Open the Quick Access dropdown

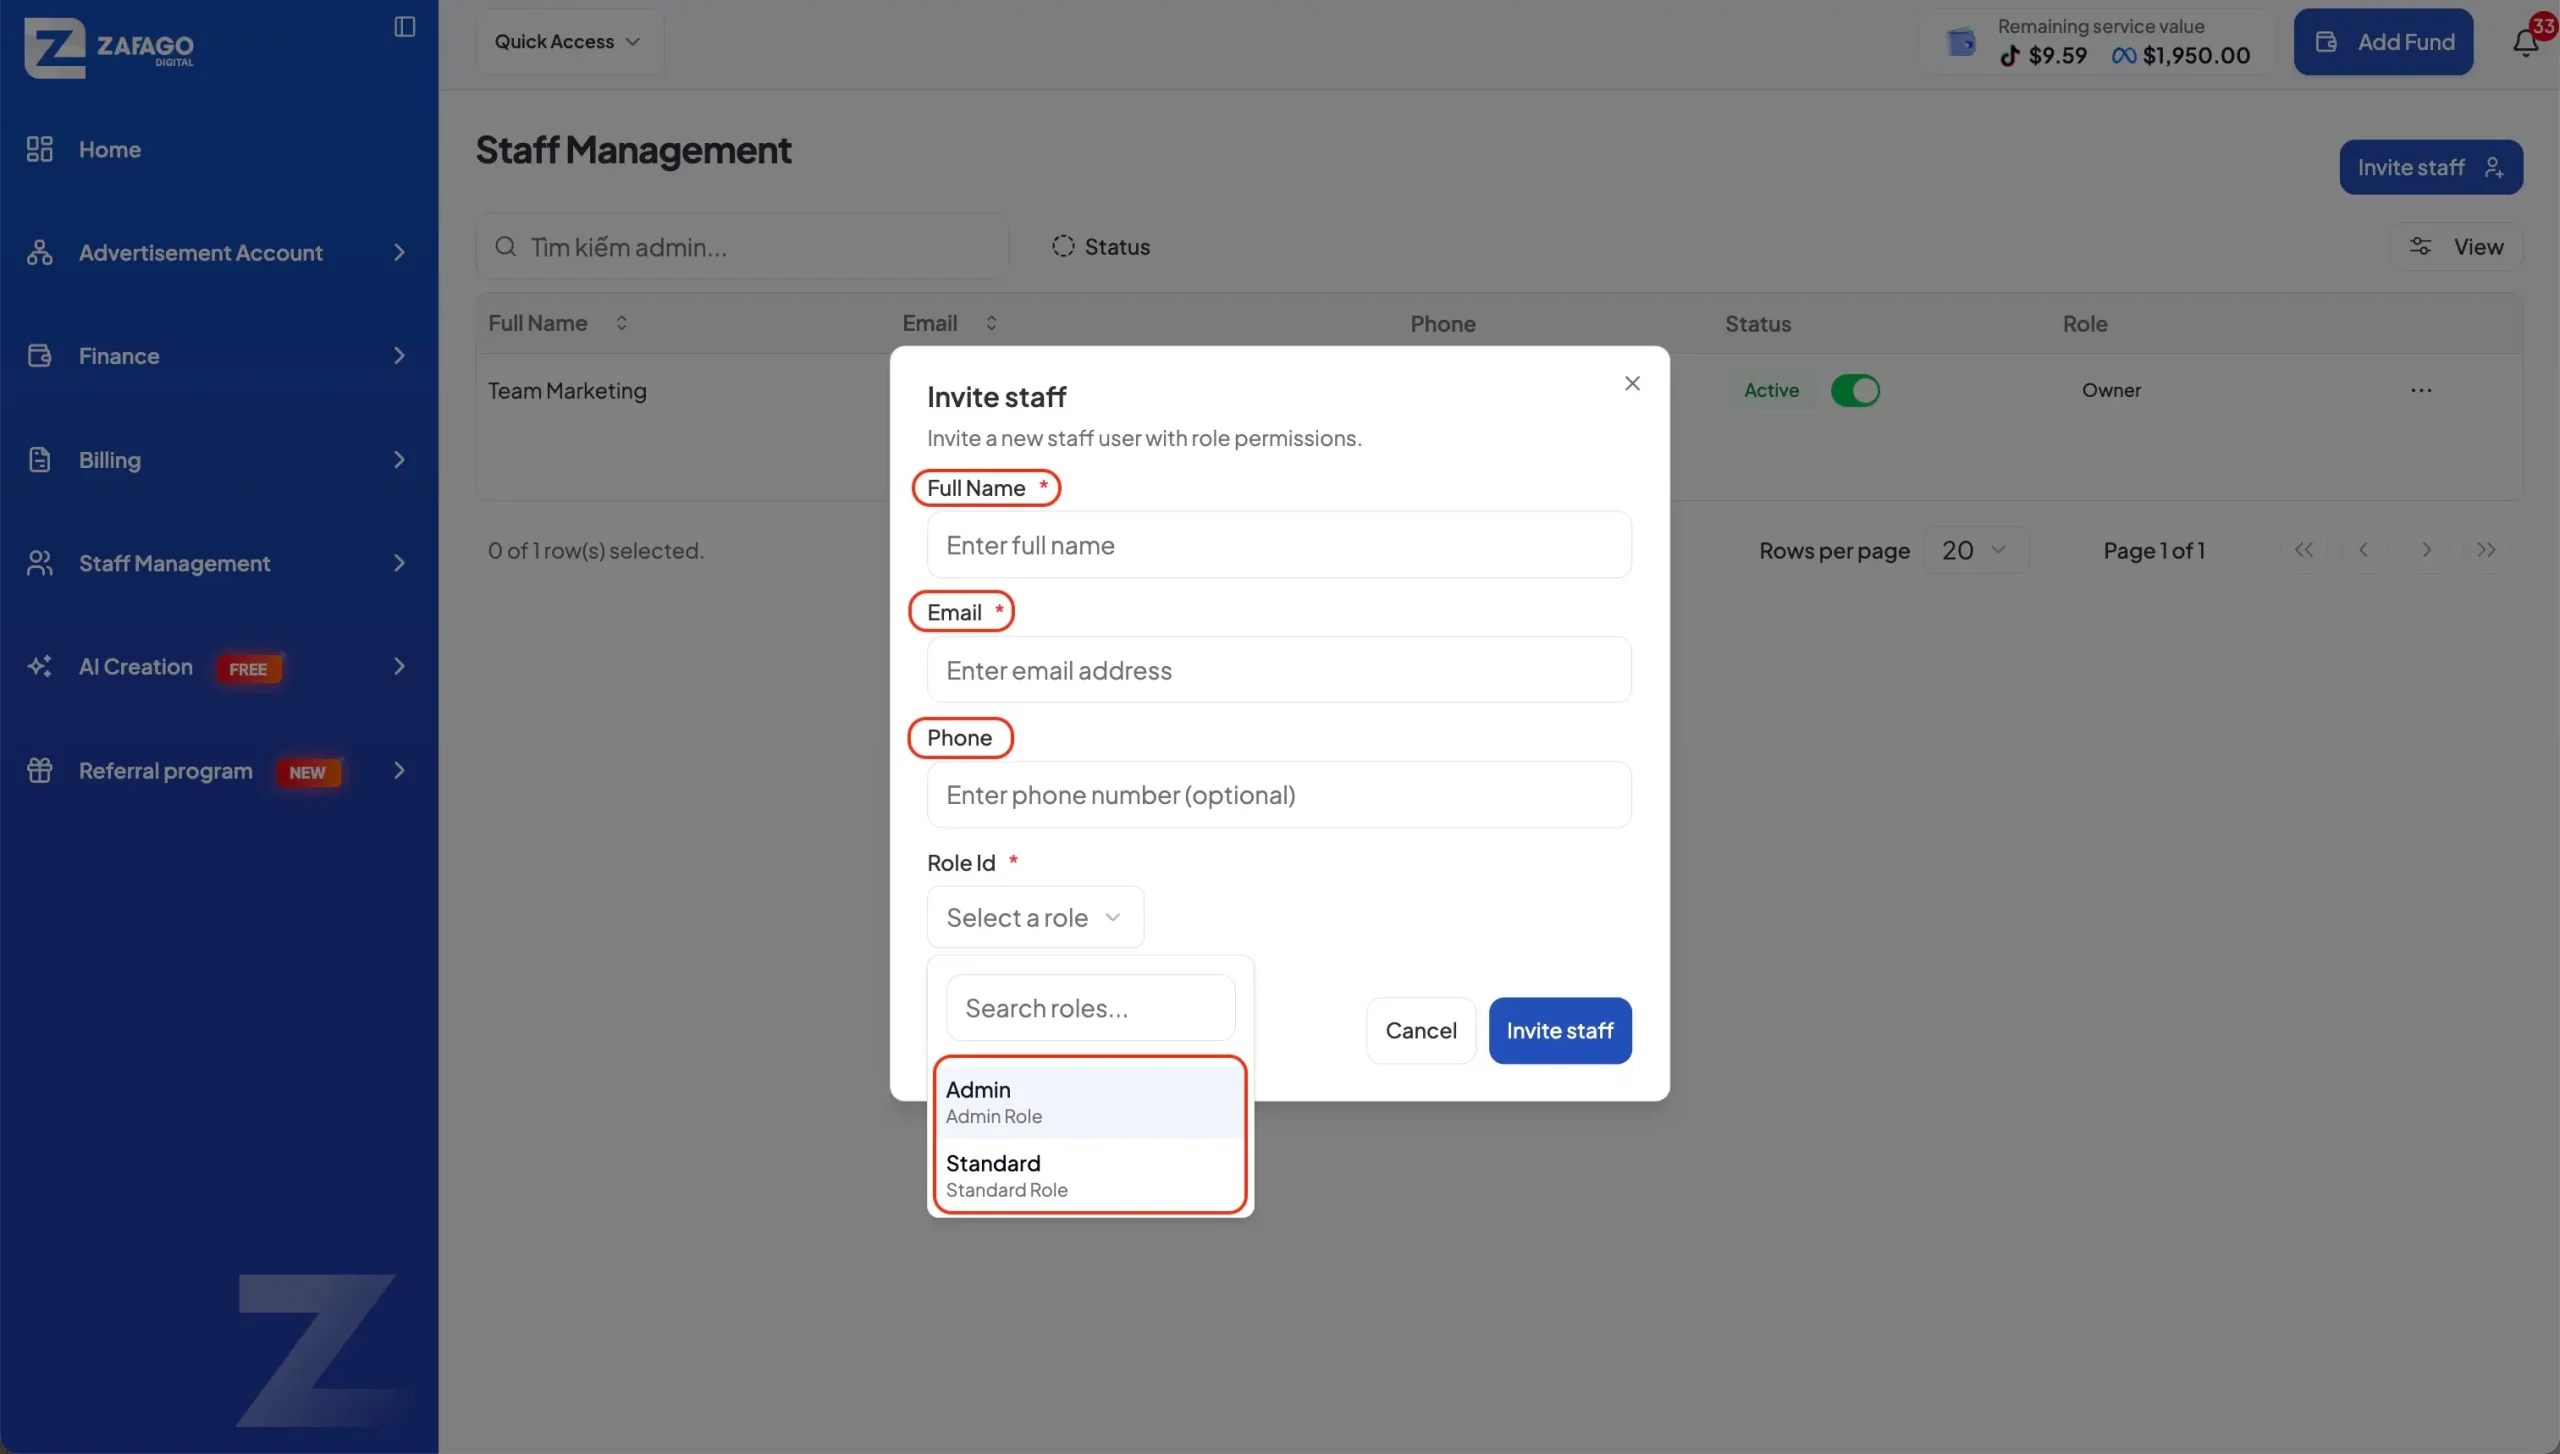pyautogui.click(x=568, y=42)
